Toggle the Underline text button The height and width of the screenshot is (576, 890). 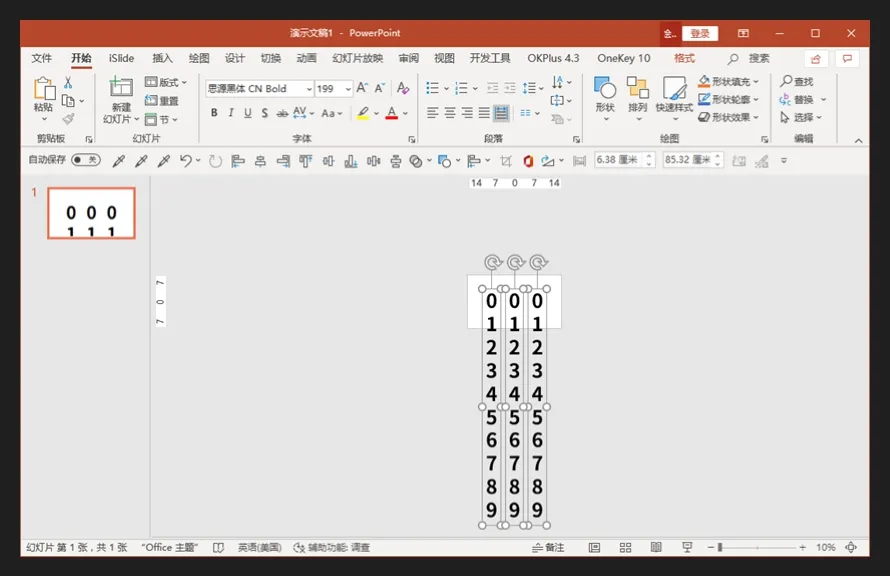point(247,113)
